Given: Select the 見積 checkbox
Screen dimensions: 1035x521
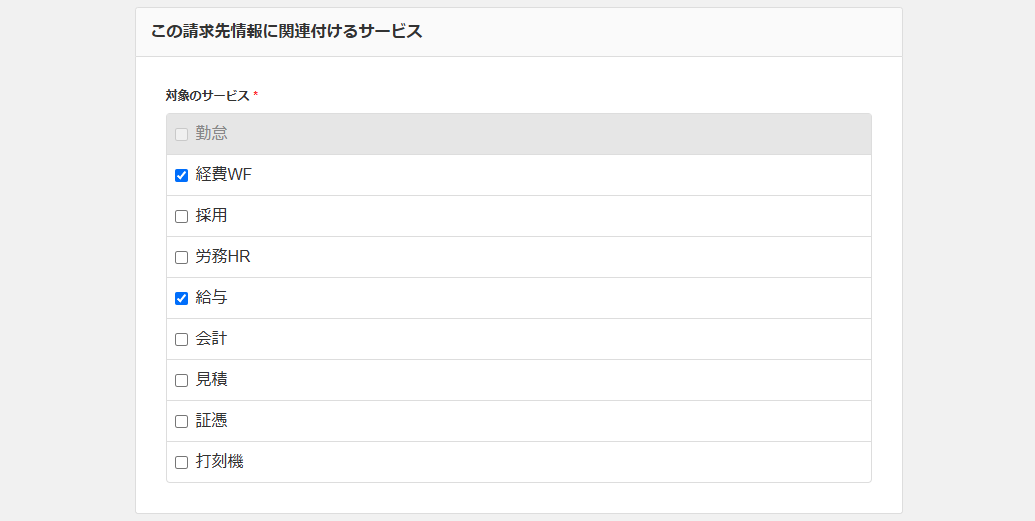Looking at the screenshot, I should pyautogui.click(x=181, y=380).
